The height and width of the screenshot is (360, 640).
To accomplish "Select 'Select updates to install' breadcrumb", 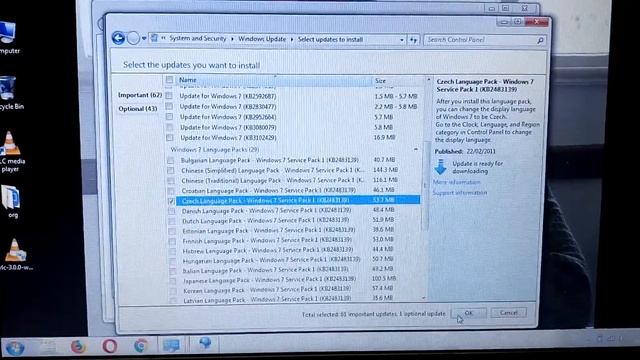I will (x=330, y=39).
